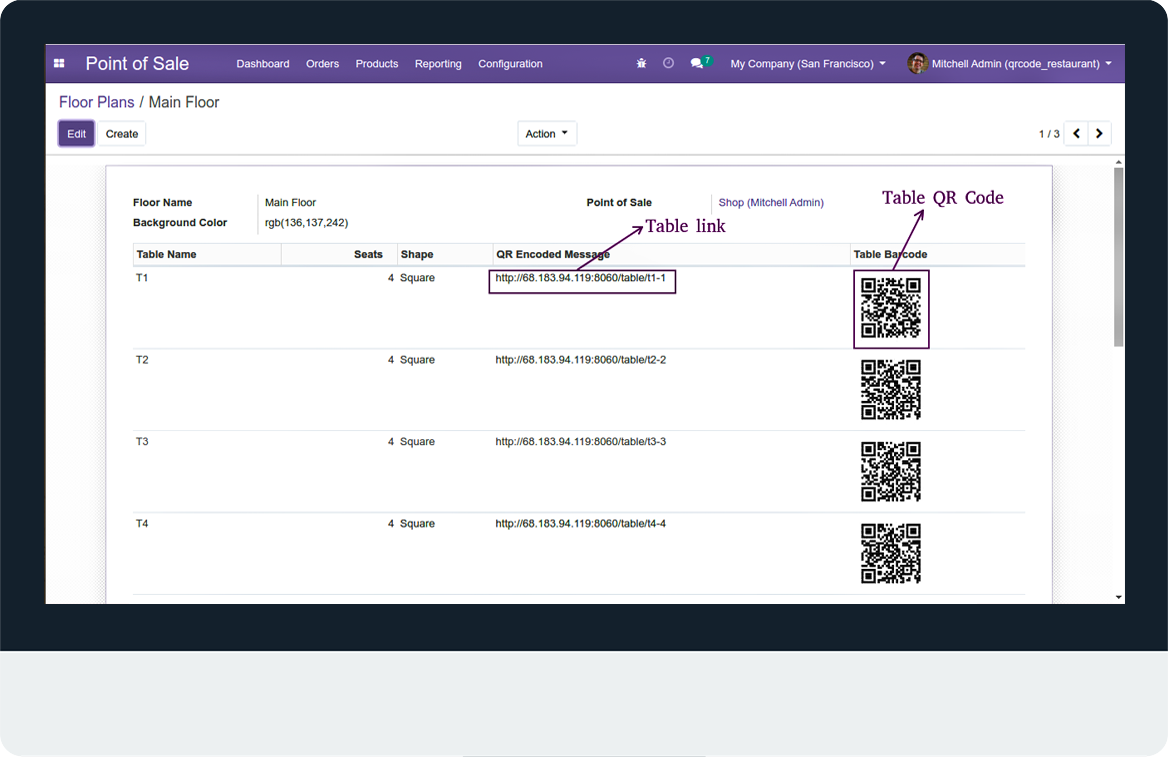Open the Configuration menu
Viewport: 1168px width, 757px height.
[x=510, y=63]
